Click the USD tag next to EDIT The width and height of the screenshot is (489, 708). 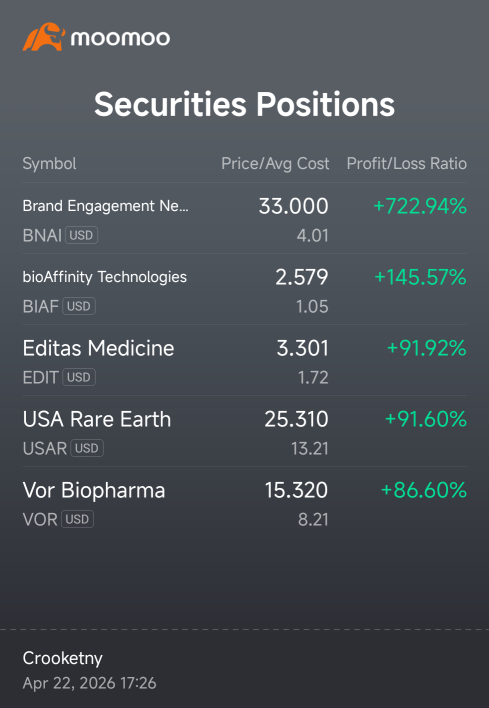coord(79,377)
